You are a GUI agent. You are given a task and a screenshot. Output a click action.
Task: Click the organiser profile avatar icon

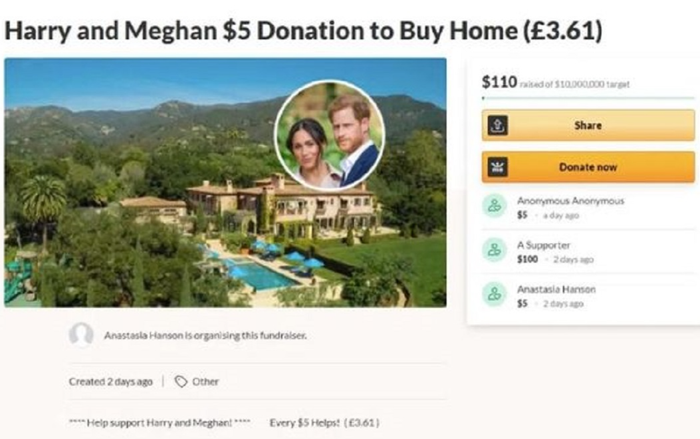[81, 335]
